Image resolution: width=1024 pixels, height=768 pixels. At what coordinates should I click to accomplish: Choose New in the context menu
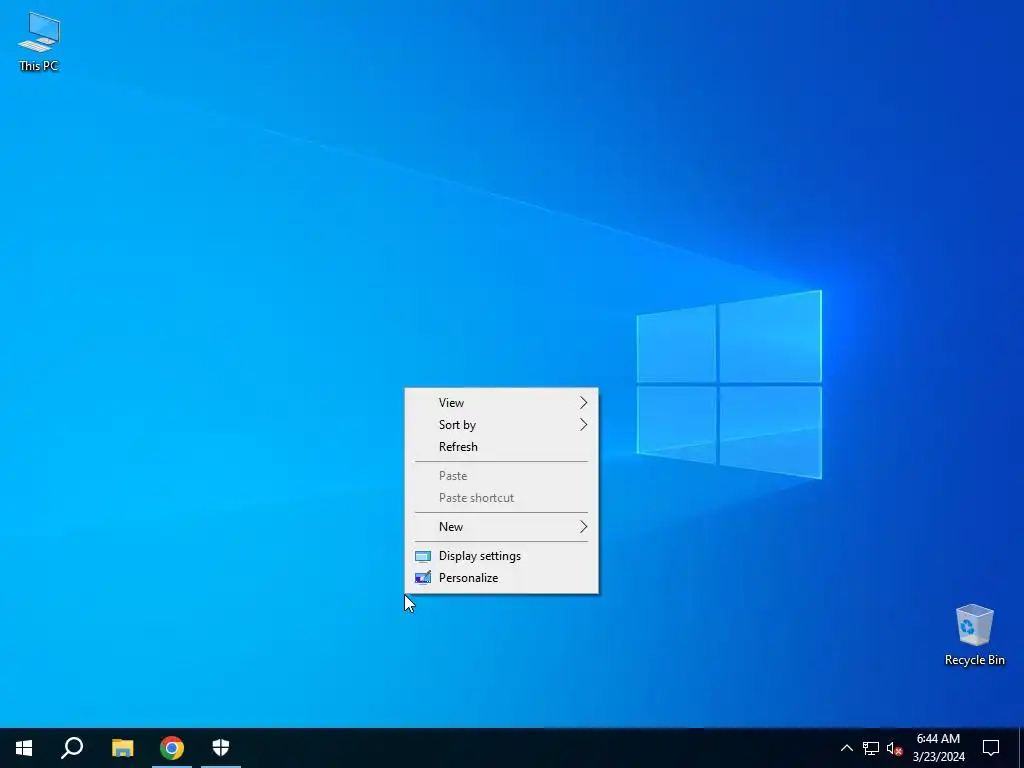[502, 527]
